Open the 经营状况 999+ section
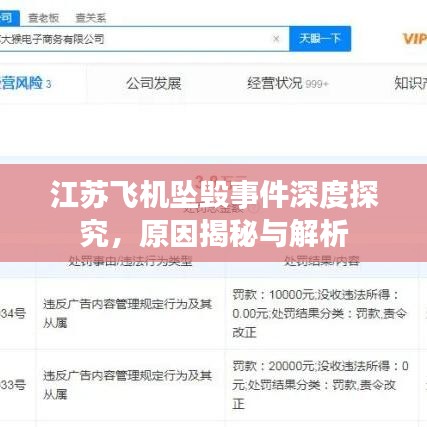The height and width of the screenshot is (427, 427). click(x=288, y=83)
